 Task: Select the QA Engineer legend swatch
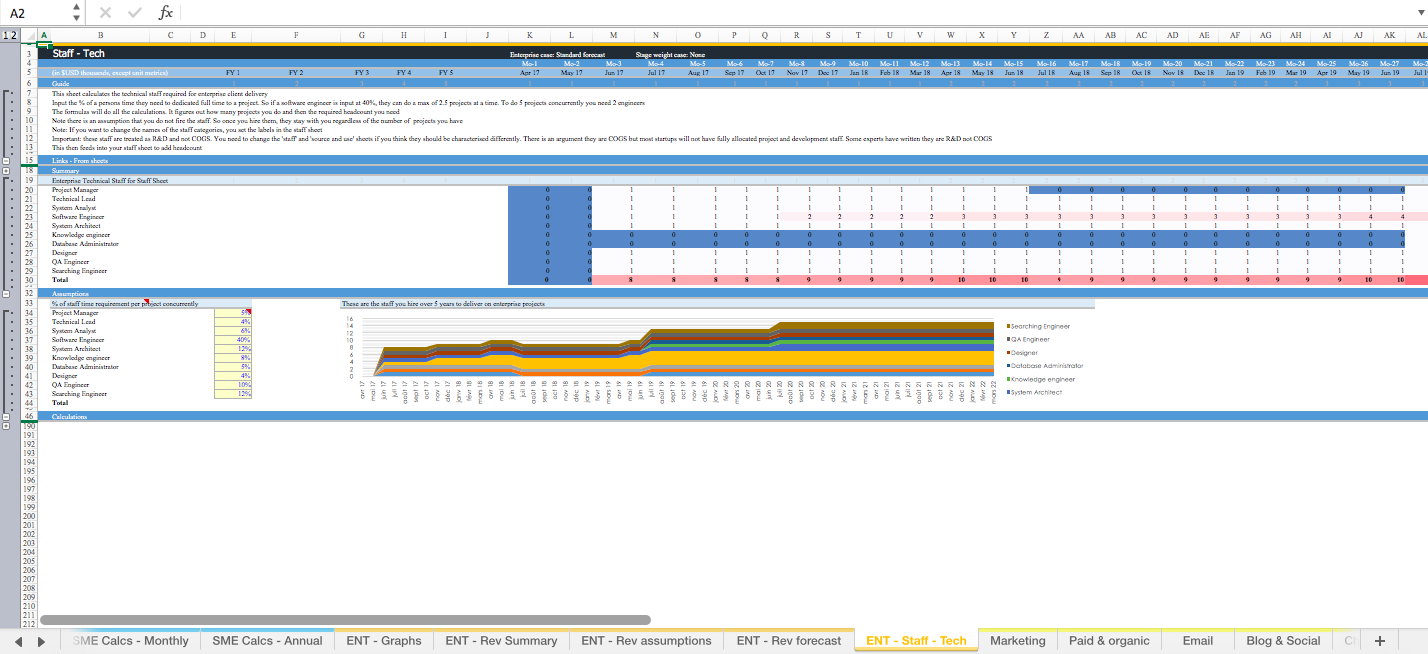(x=1008, y=339)
